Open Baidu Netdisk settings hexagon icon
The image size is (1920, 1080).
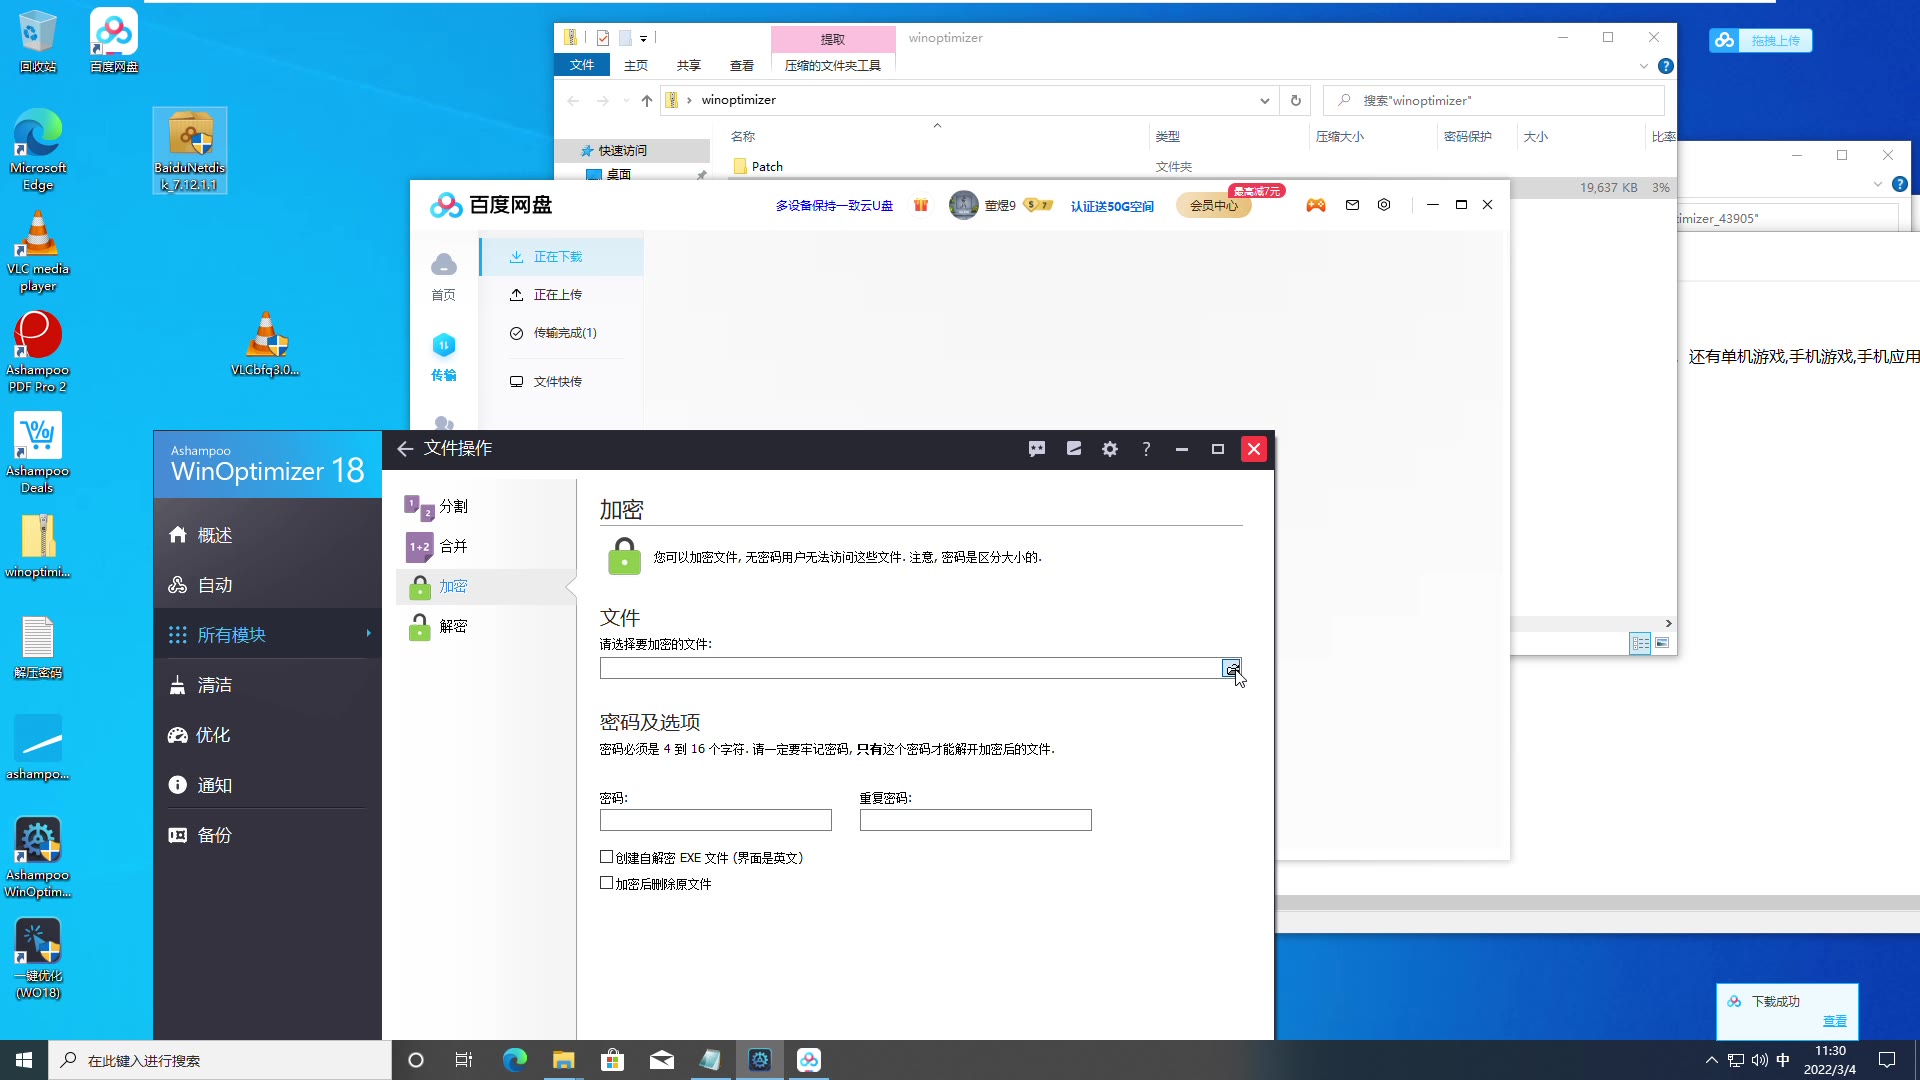tap(1384, 205)
